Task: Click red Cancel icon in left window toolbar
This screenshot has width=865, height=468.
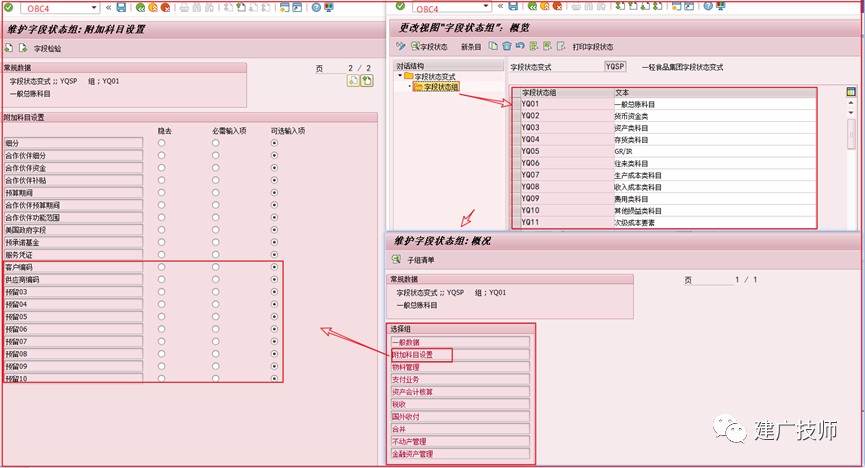Action: pyautogui.click(x=165, y=7)
